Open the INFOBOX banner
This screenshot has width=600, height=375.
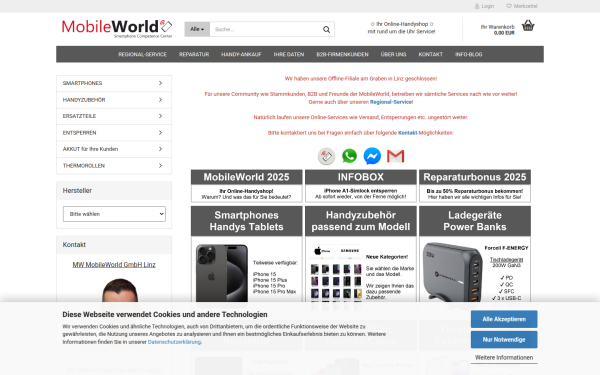pyautogui.click(x=360, y=186)
